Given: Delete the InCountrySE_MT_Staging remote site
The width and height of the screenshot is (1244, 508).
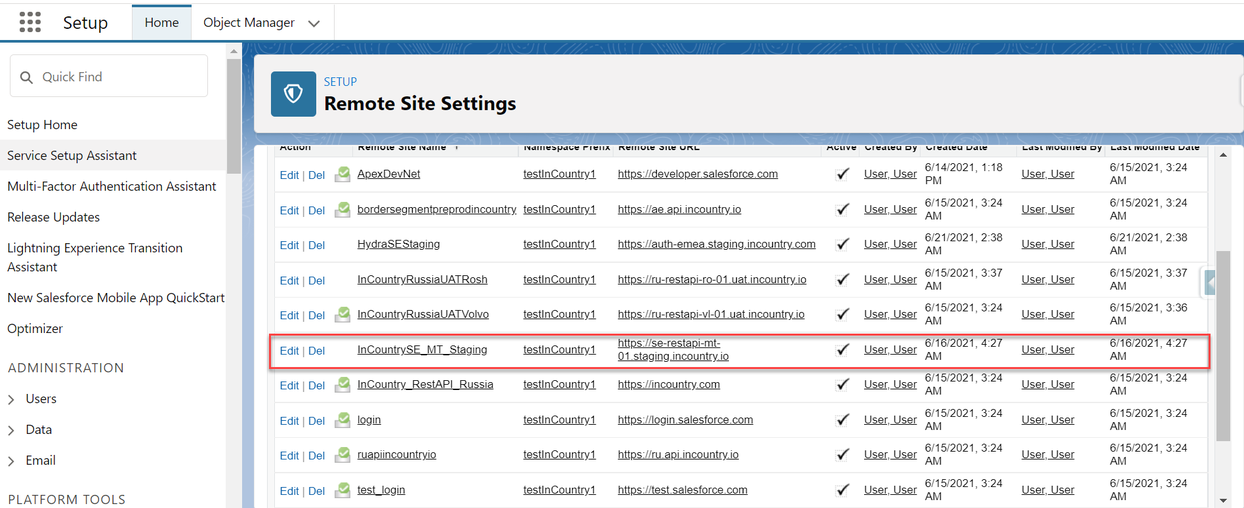Looking at the screenshot, I should pos(316,351).
